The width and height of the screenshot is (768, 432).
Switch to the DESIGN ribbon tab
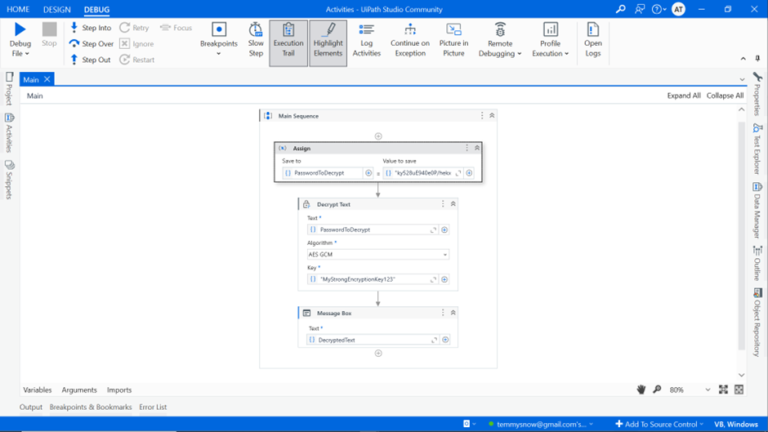click(x=57, y=9)
